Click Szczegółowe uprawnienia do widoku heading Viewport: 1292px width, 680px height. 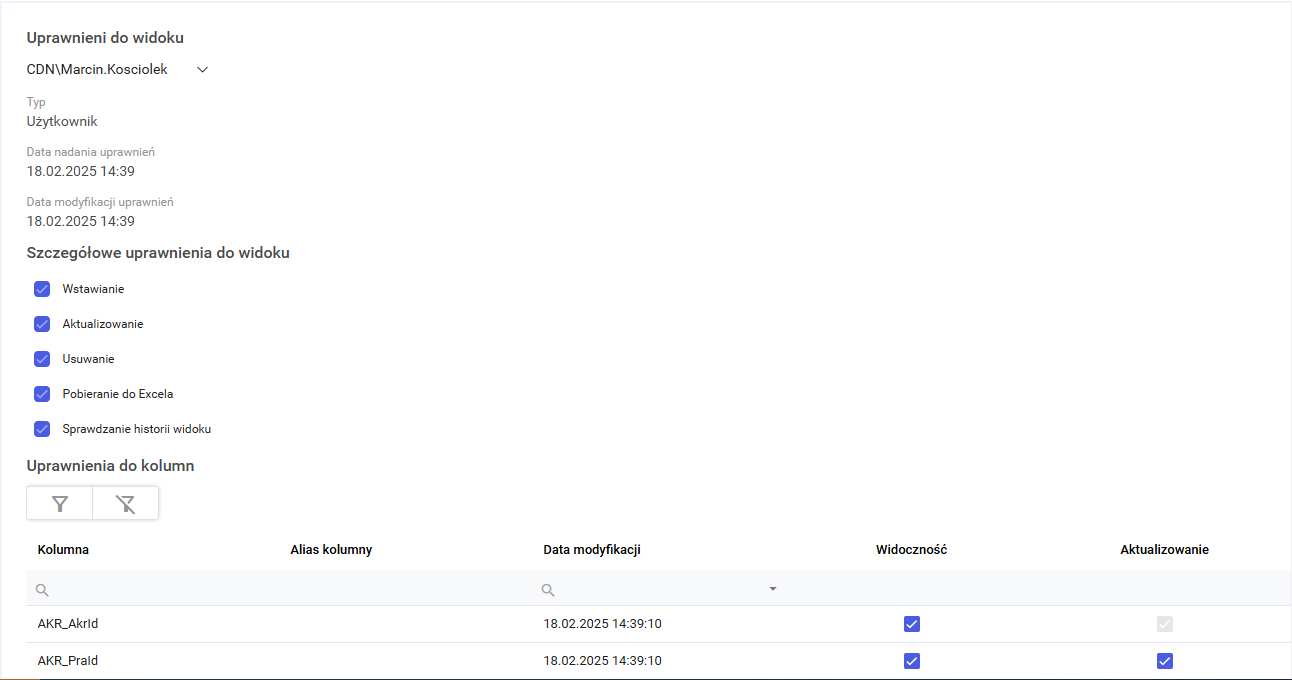click(158, 253)
